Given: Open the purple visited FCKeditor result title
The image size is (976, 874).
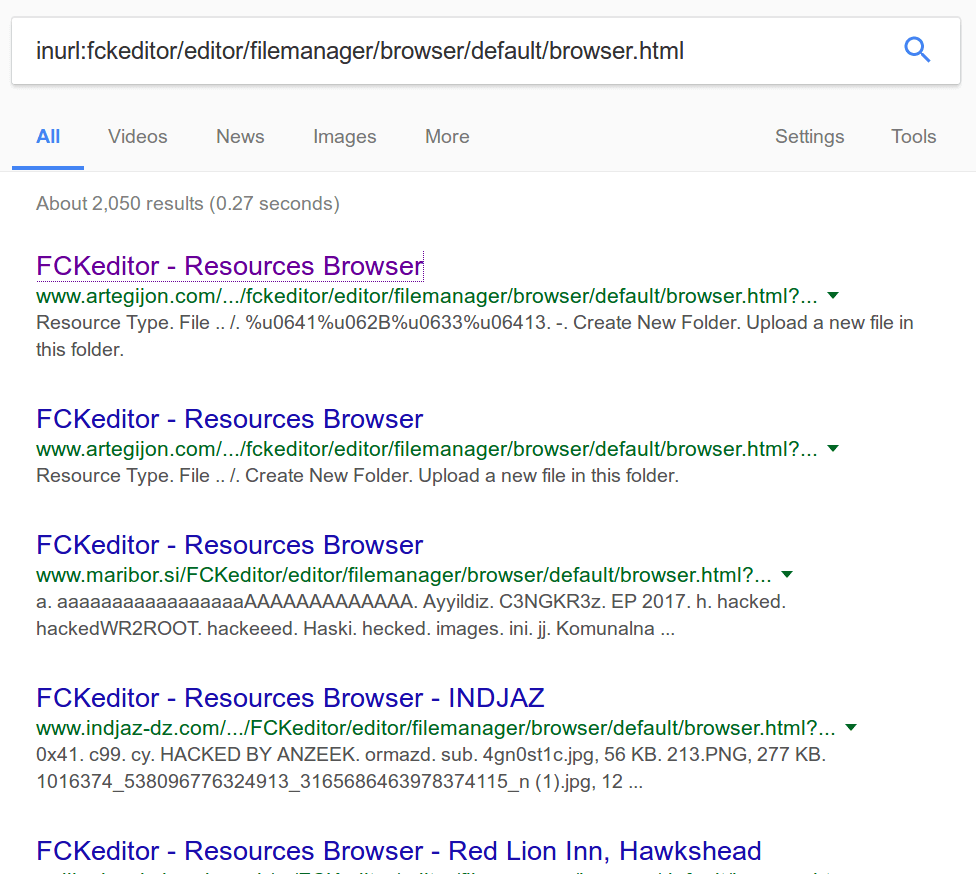Looking at the screenshot, I should [229, 266].
